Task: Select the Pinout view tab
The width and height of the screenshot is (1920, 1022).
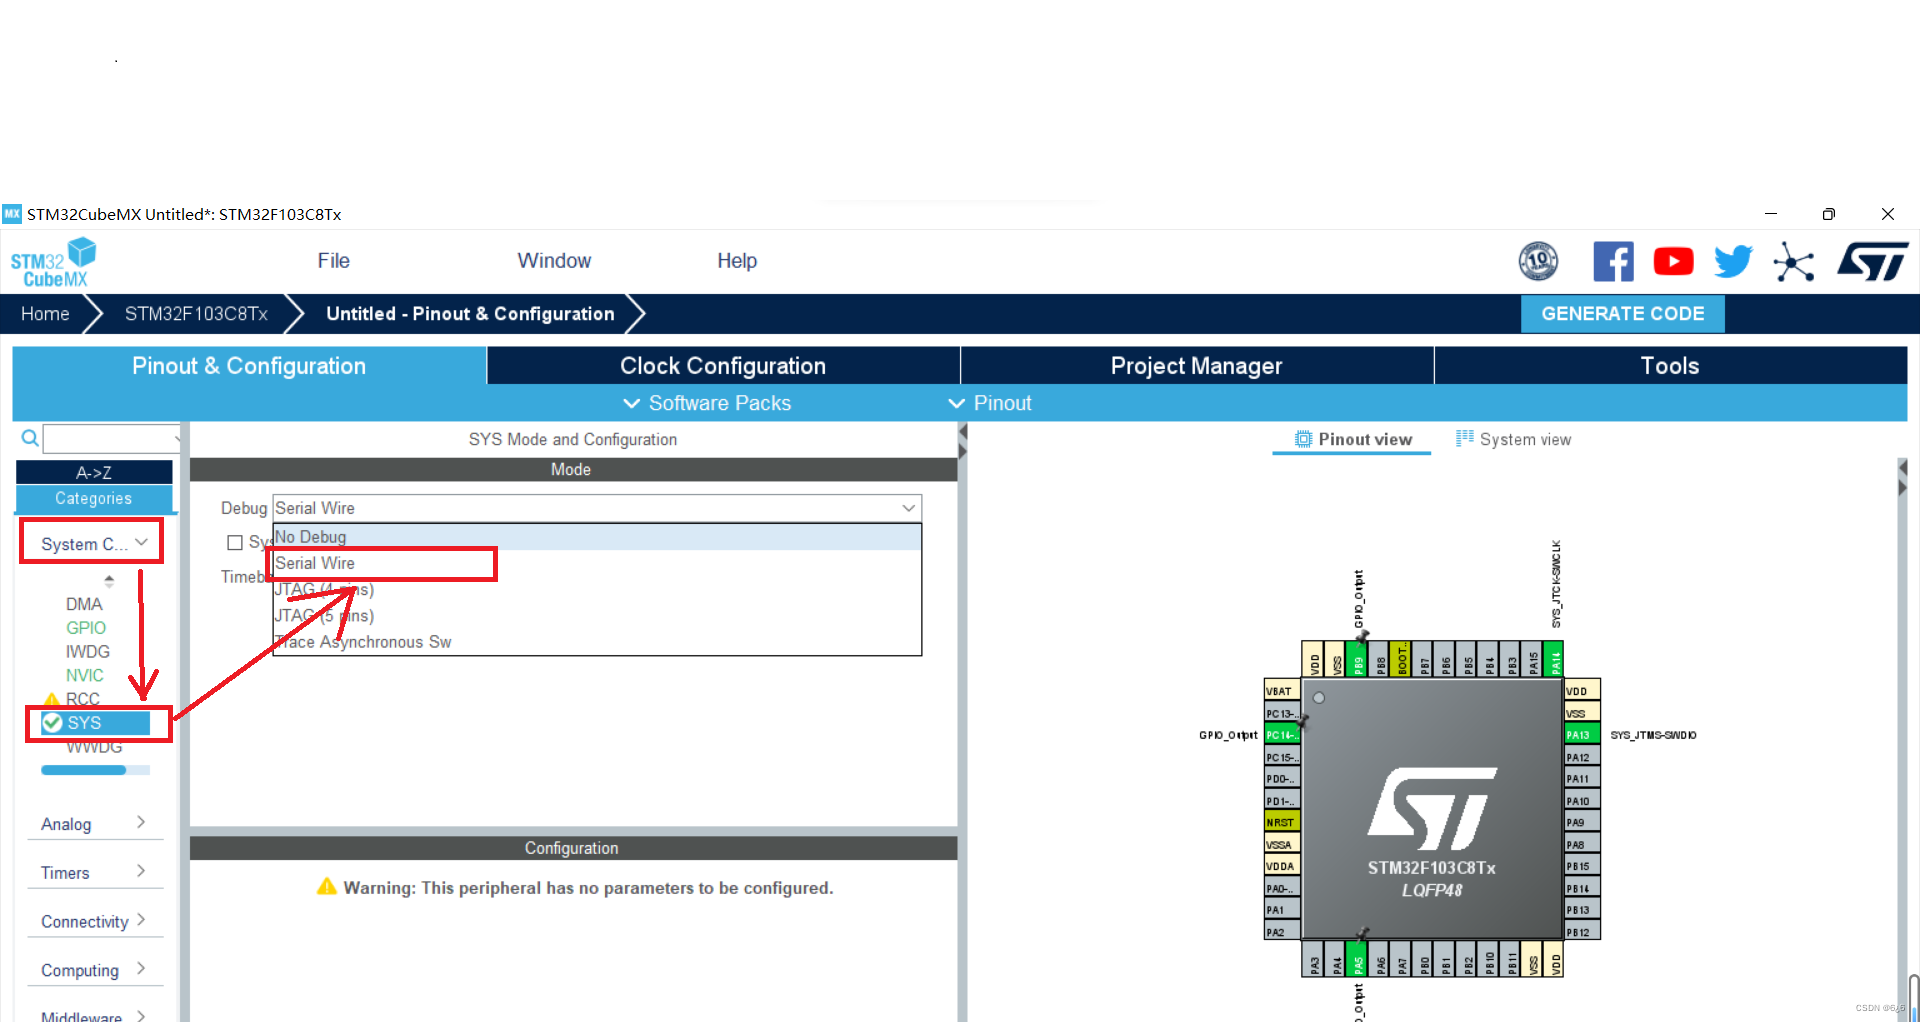Action: [1352, 439]
